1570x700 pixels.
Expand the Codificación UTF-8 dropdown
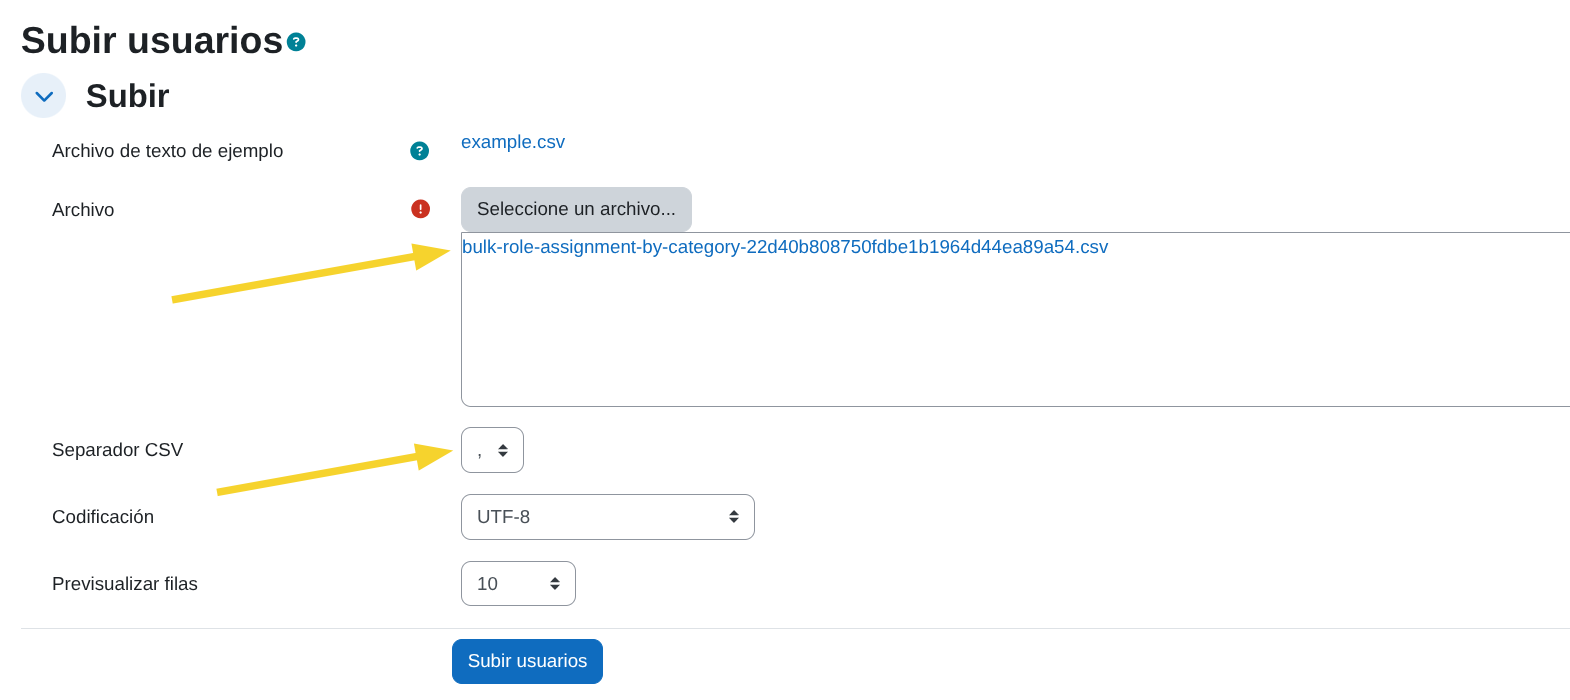click(607, 517)
